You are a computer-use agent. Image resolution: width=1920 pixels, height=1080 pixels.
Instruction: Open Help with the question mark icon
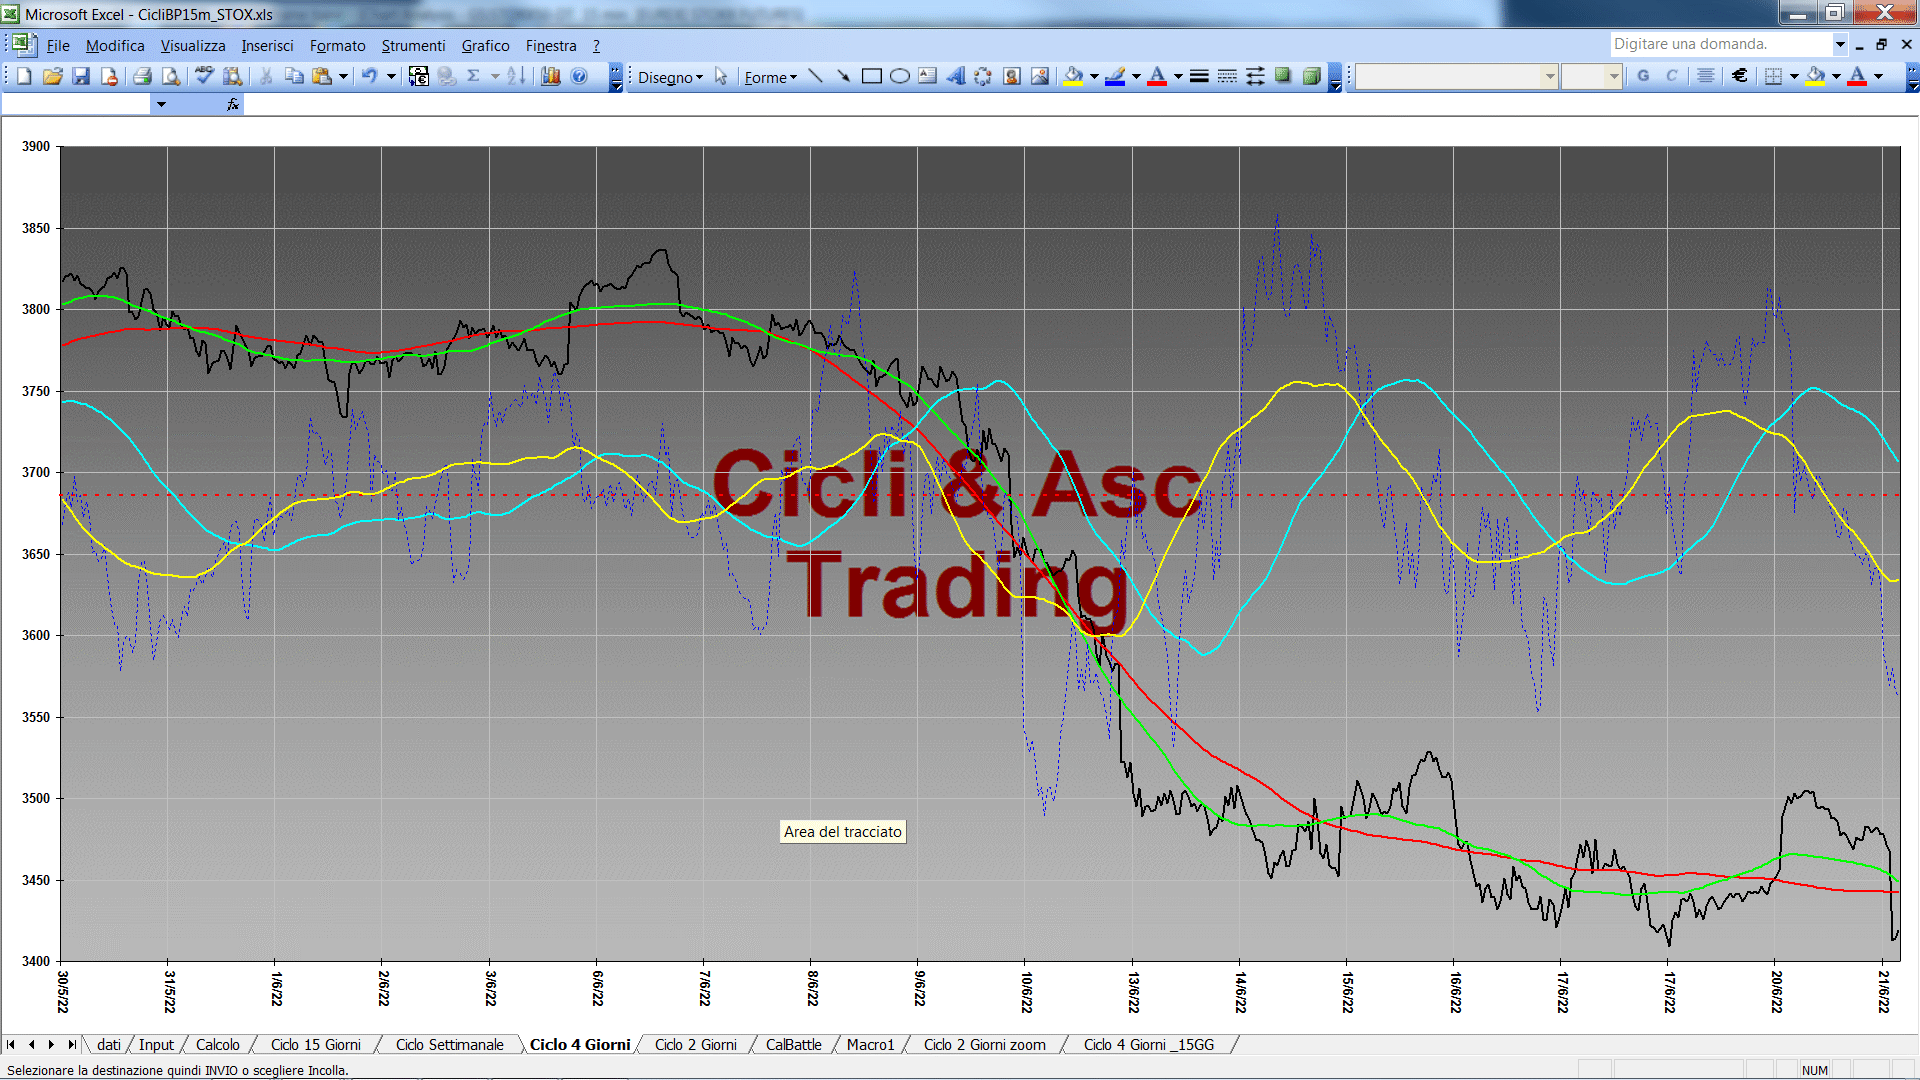[579, 76]
